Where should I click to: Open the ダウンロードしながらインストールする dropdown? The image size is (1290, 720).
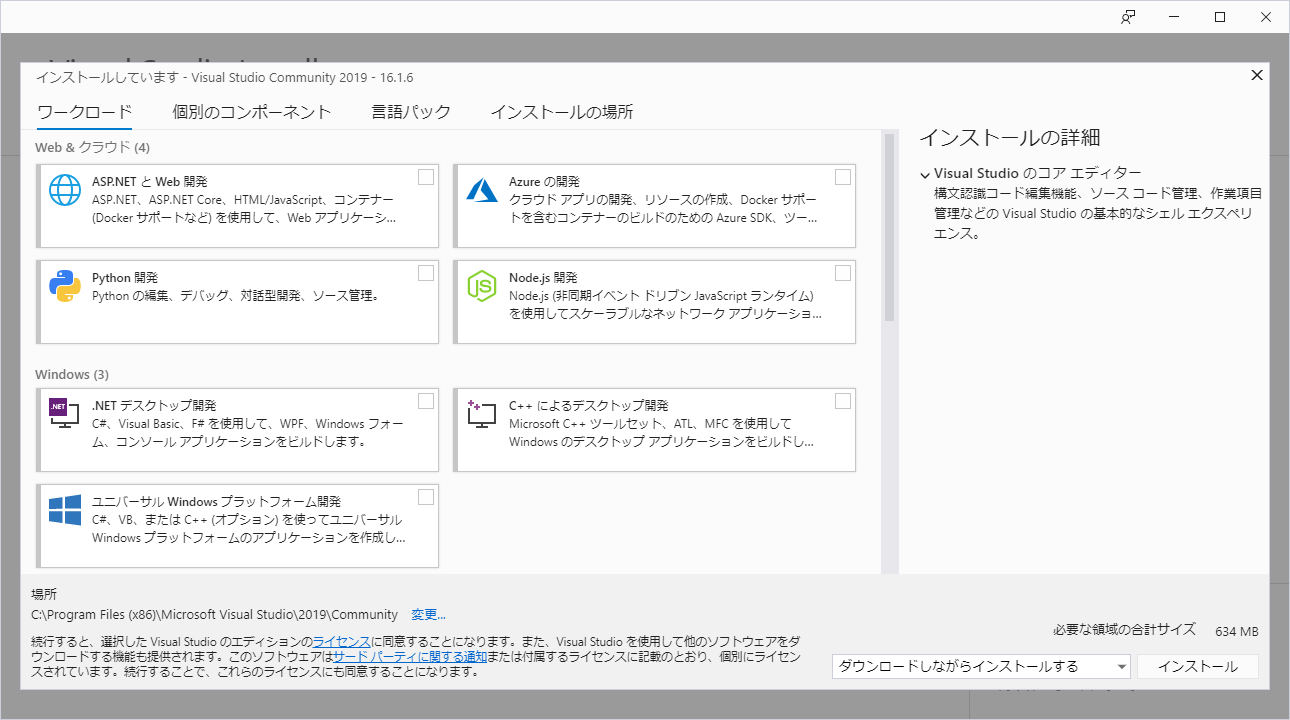coord(981,667)
